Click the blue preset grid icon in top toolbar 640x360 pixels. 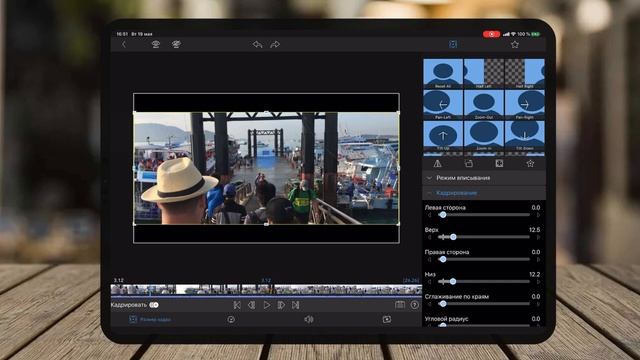[x=453, y=44]
